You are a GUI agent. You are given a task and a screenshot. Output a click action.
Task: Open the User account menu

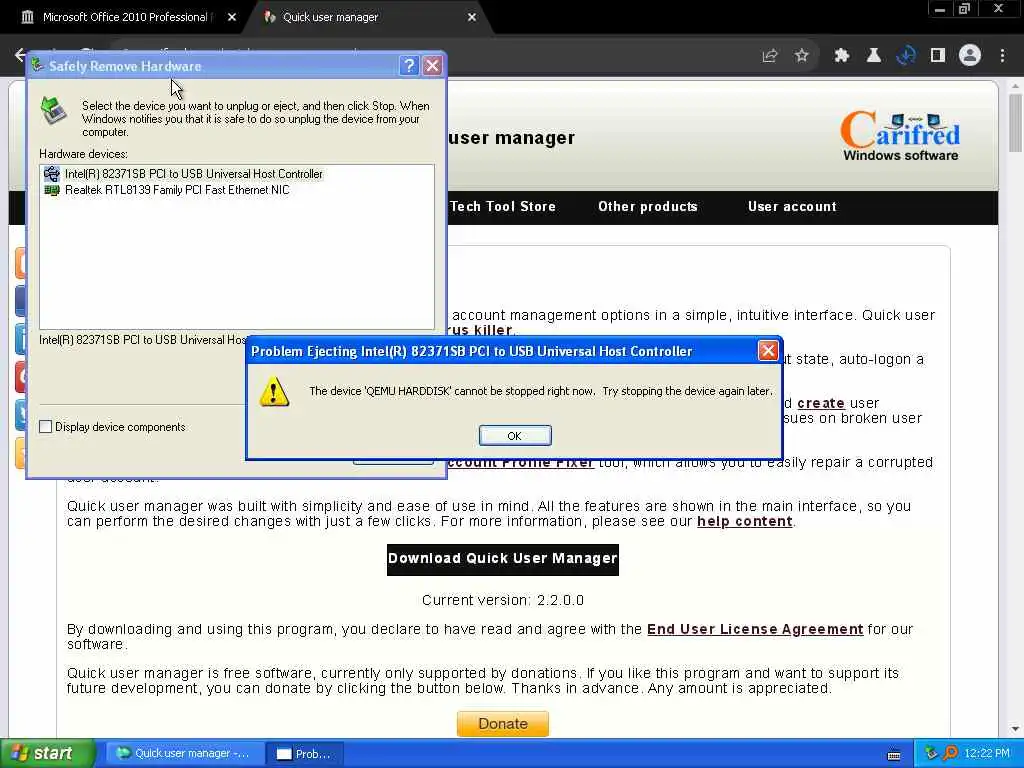(792, 206)
